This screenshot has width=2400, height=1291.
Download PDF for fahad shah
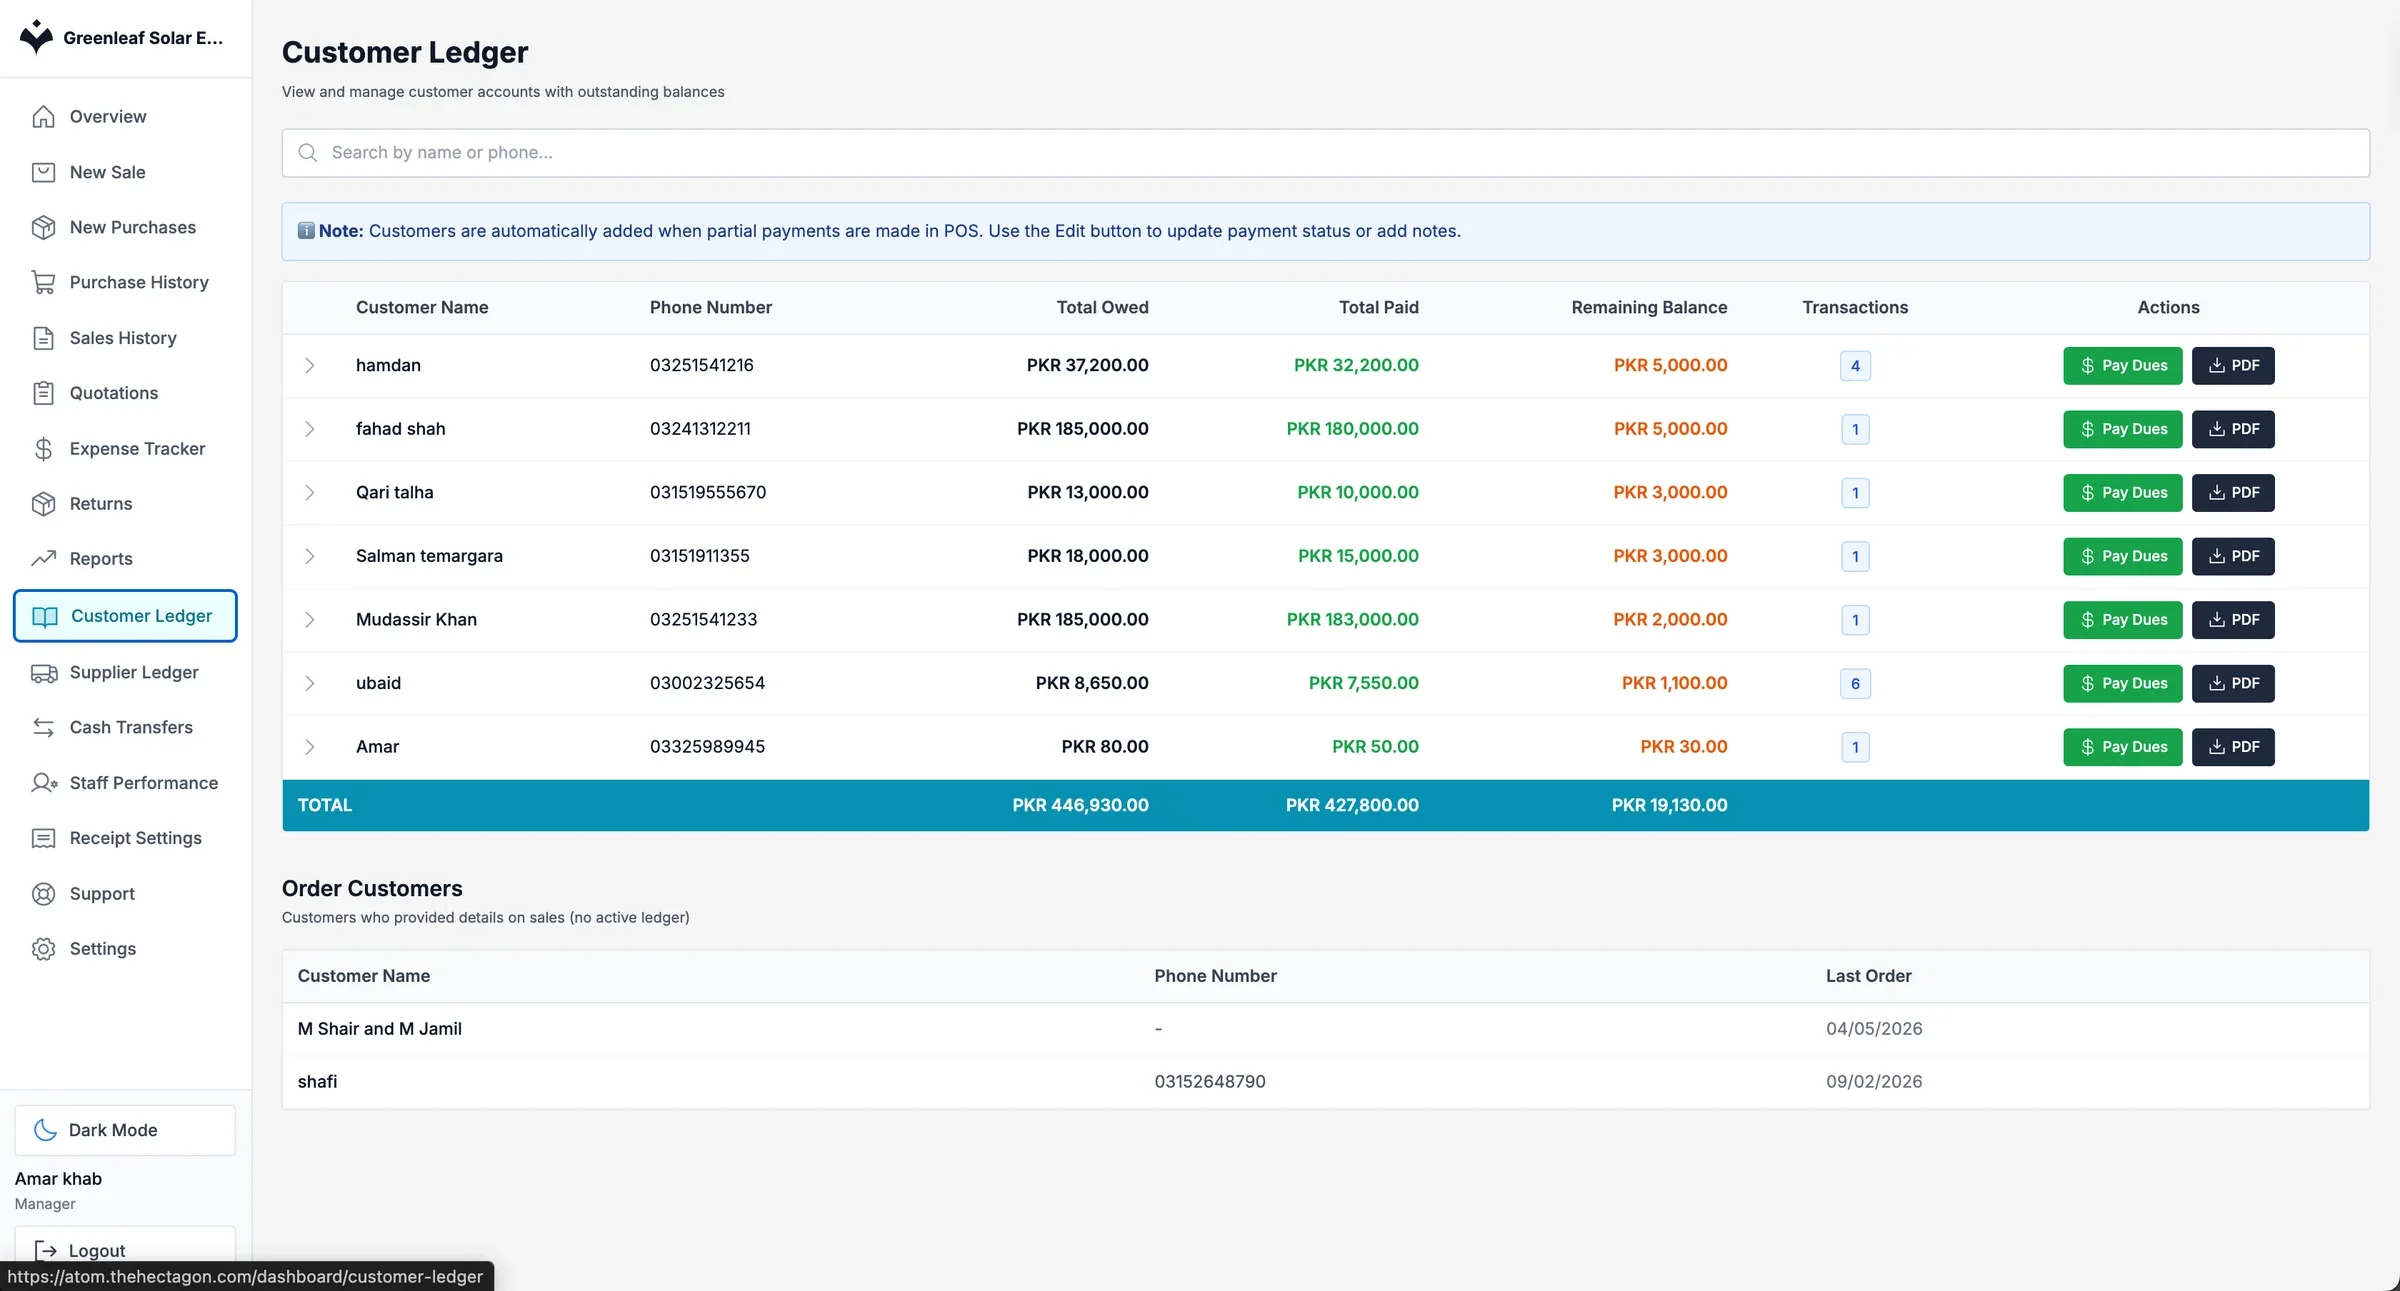(2233, 429)
